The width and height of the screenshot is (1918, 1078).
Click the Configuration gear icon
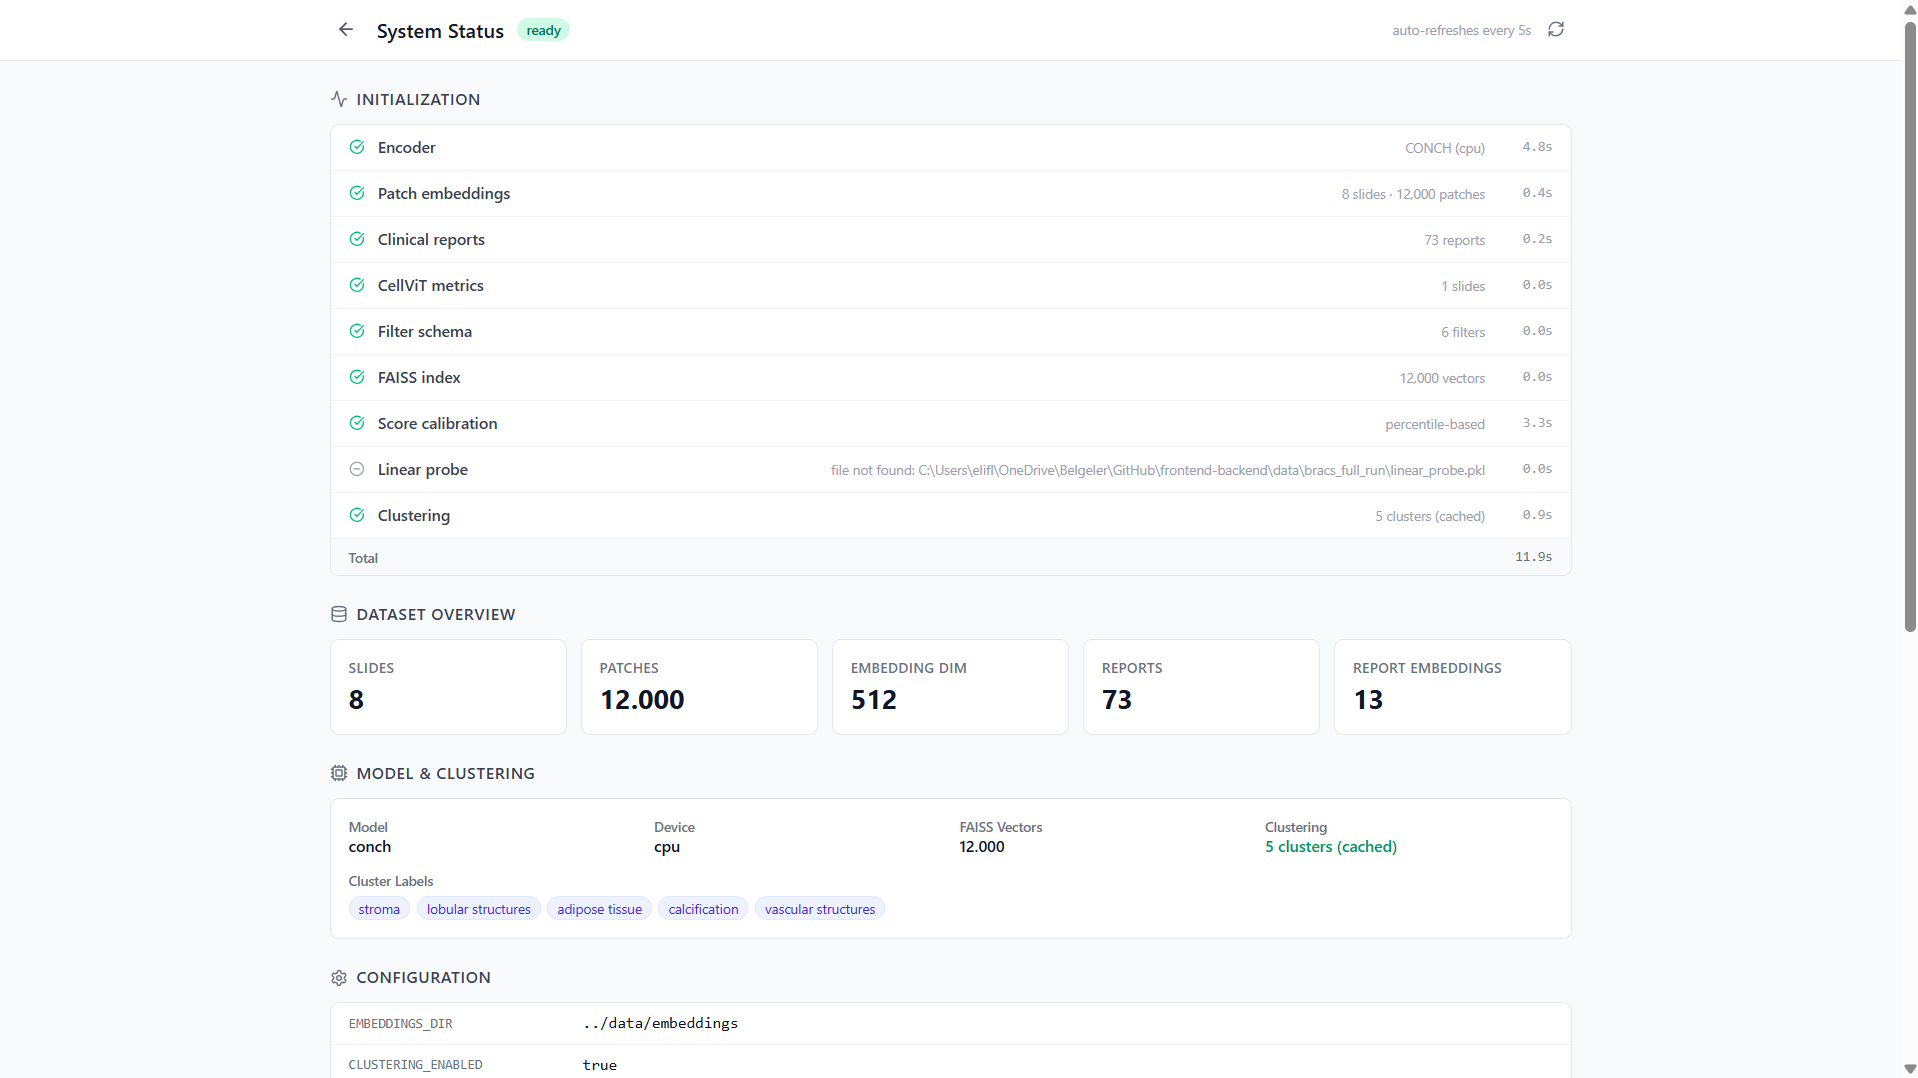[339, 977]
